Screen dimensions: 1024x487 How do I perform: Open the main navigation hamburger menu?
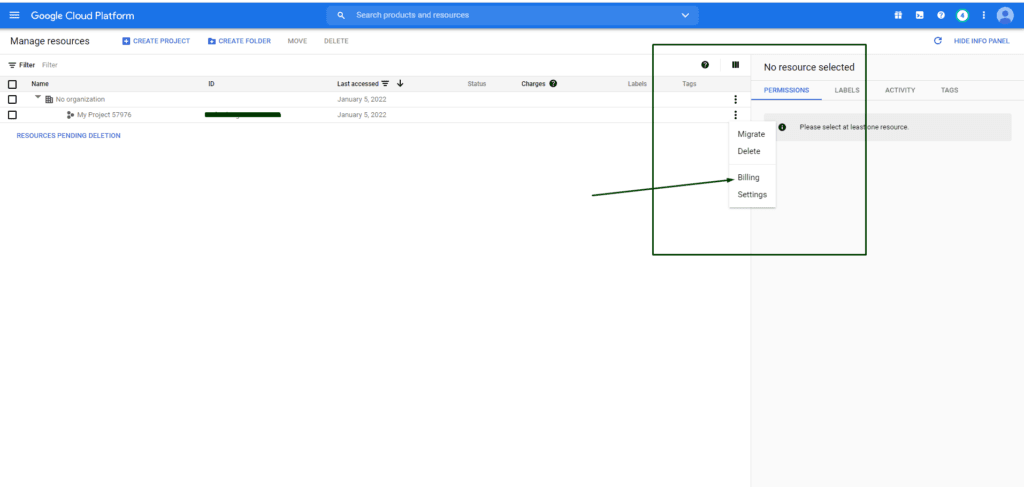(14, 15)
